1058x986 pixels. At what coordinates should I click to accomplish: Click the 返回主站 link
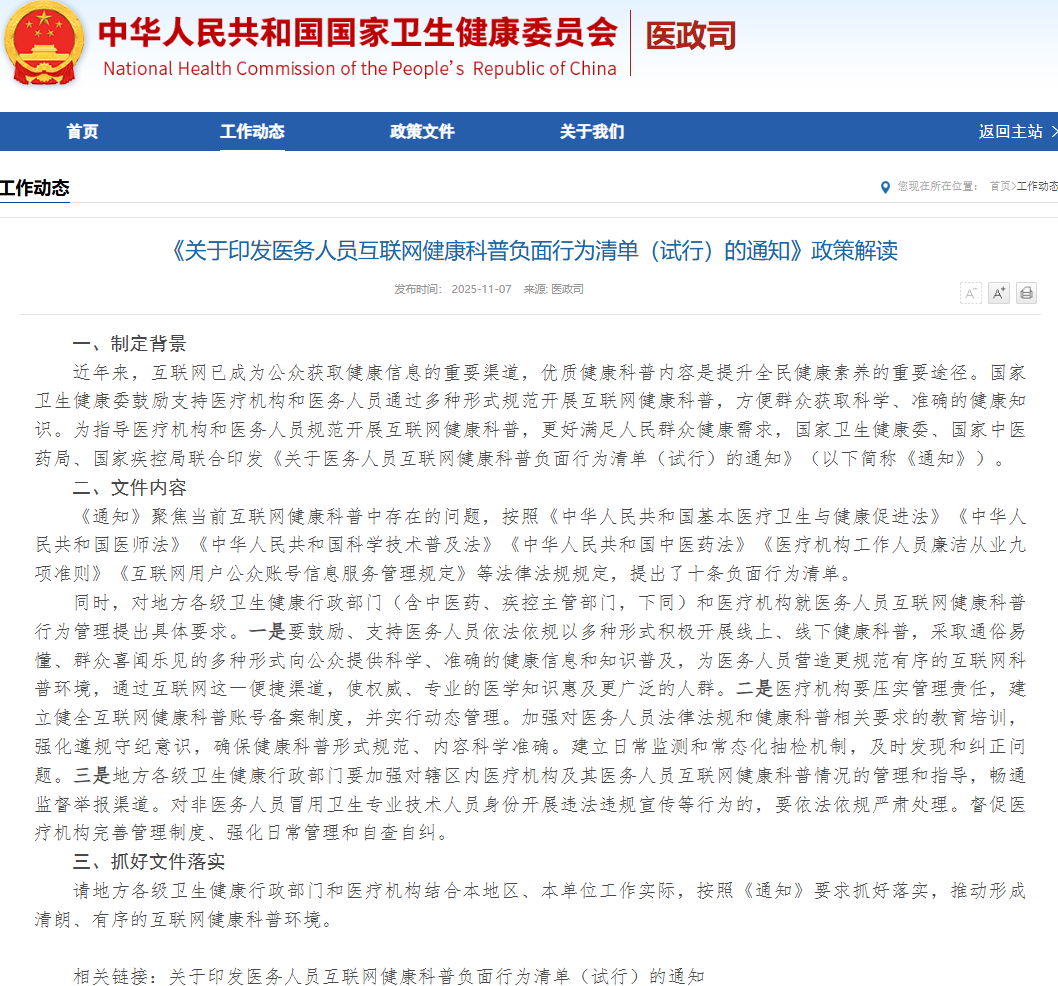(x=1010, y=132)
